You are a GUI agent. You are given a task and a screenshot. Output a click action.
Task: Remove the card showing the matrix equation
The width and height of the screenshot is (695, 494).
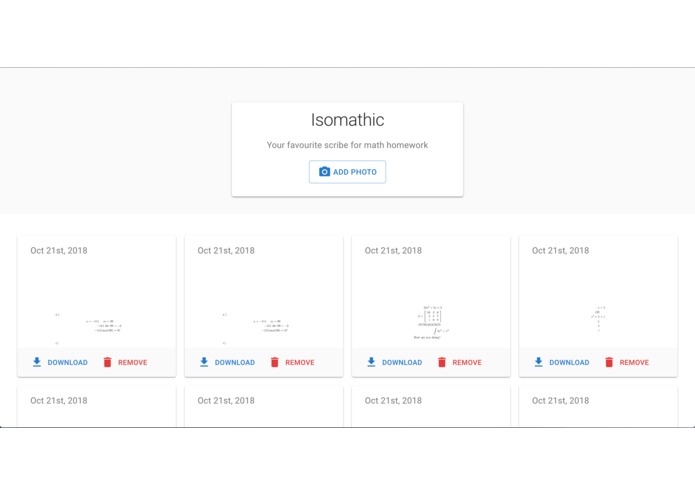pyautogui.click(x=460, y=362)
